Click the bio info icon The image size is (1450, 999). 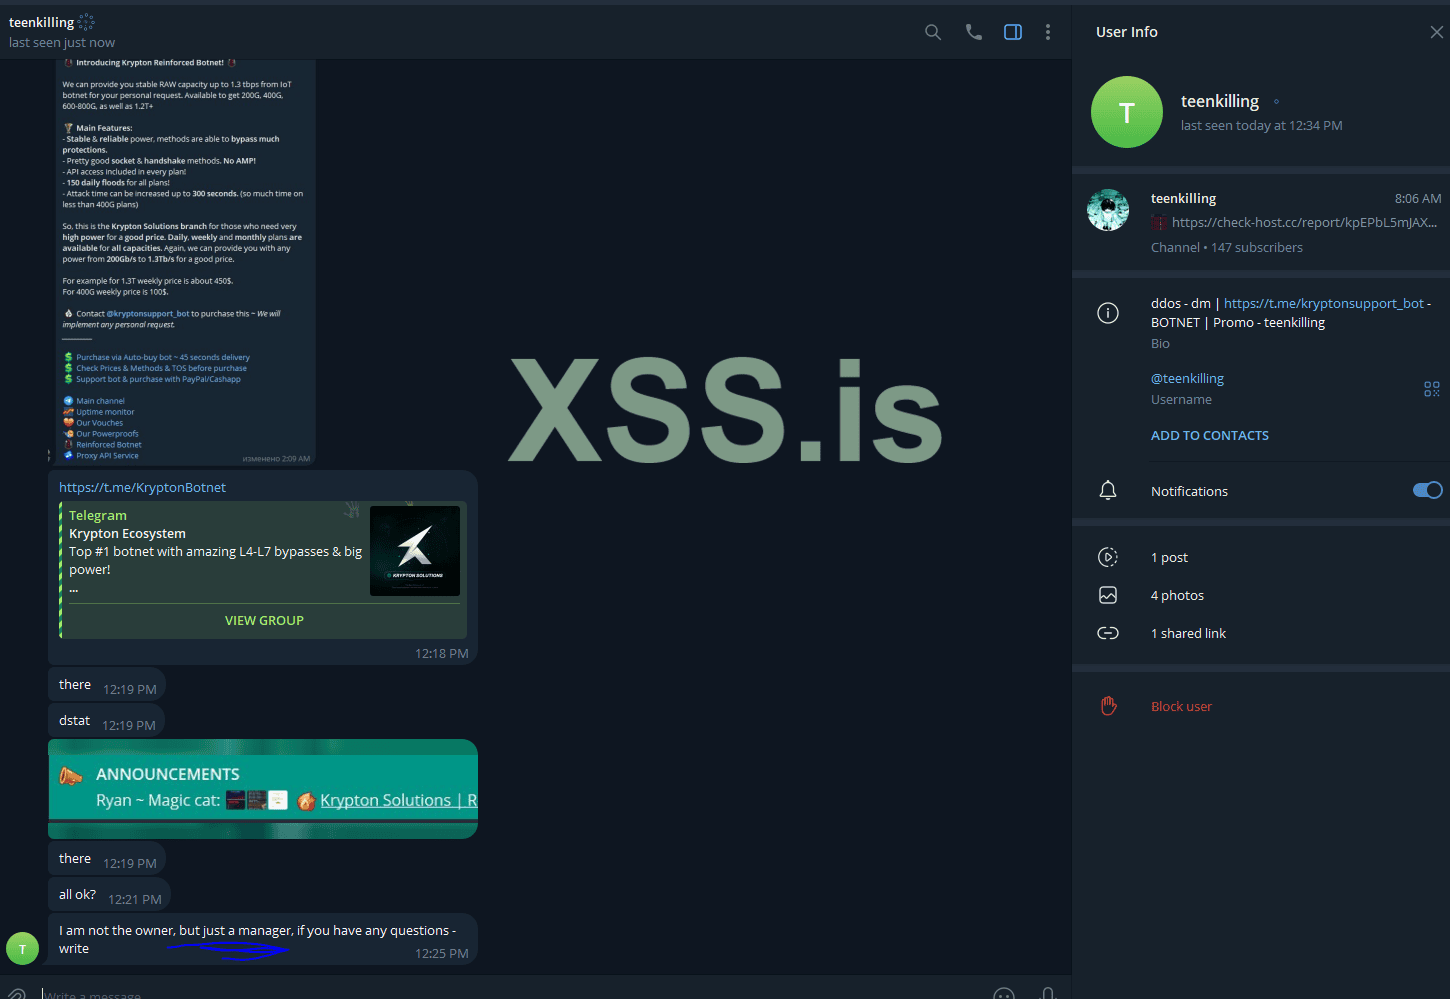(x=1108, y=313)
